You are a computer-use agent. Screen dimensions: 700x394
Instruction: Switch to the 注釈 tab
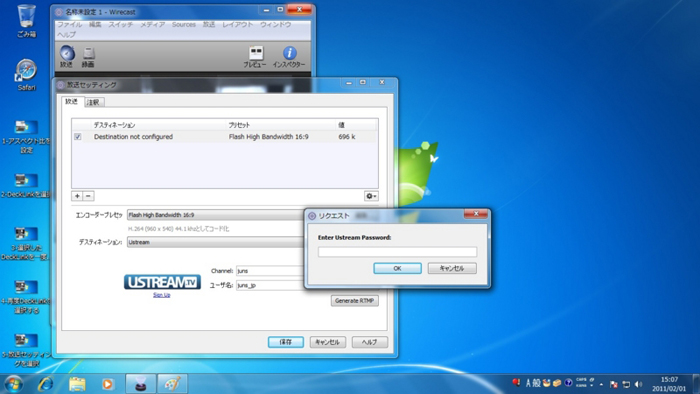coord(93,102)
